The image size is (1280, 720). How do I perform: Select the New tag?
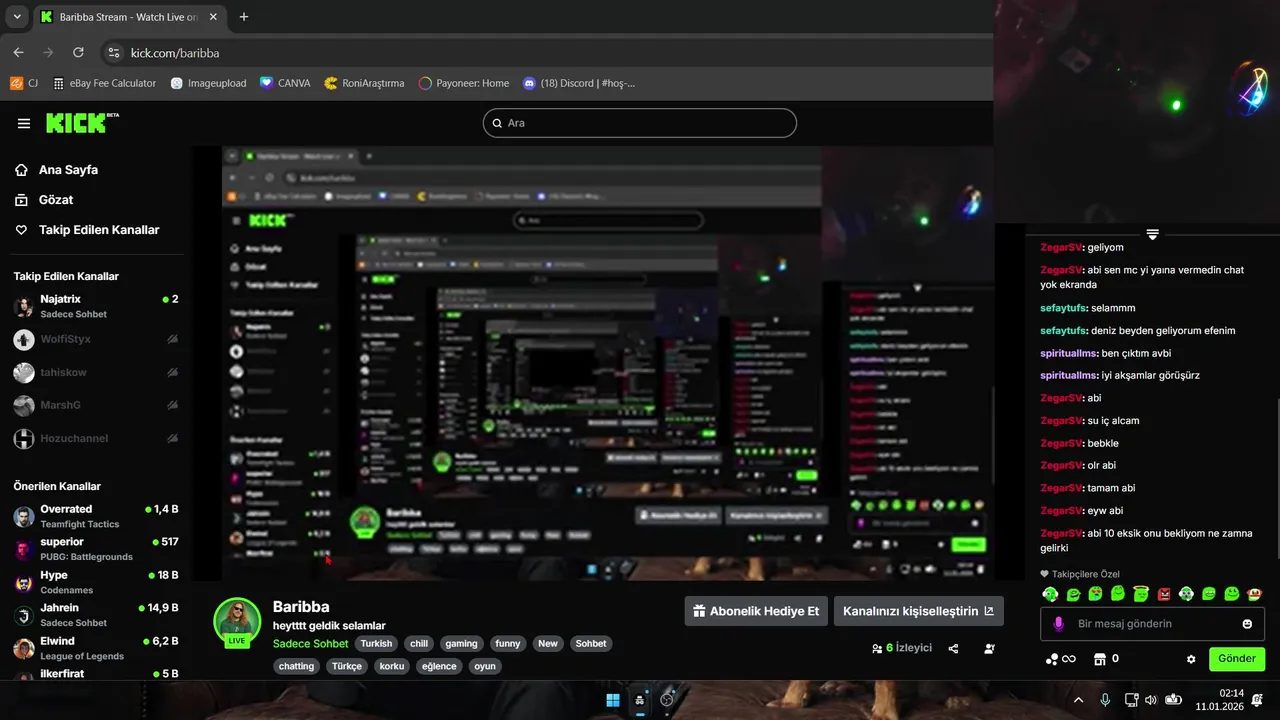pyautogui.click(x=548, y=644)
